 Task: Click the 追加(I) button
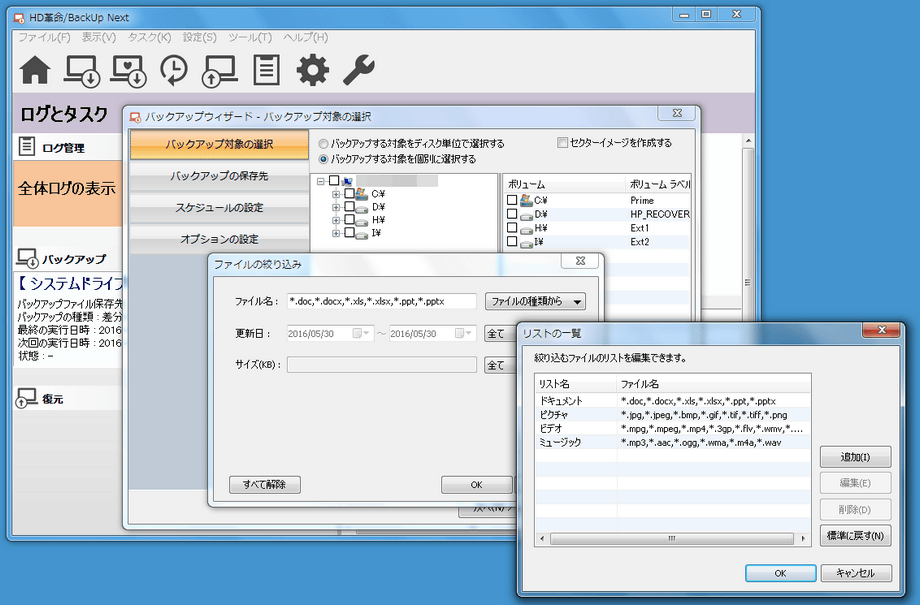pyautogui.click(x=855, y=457)
